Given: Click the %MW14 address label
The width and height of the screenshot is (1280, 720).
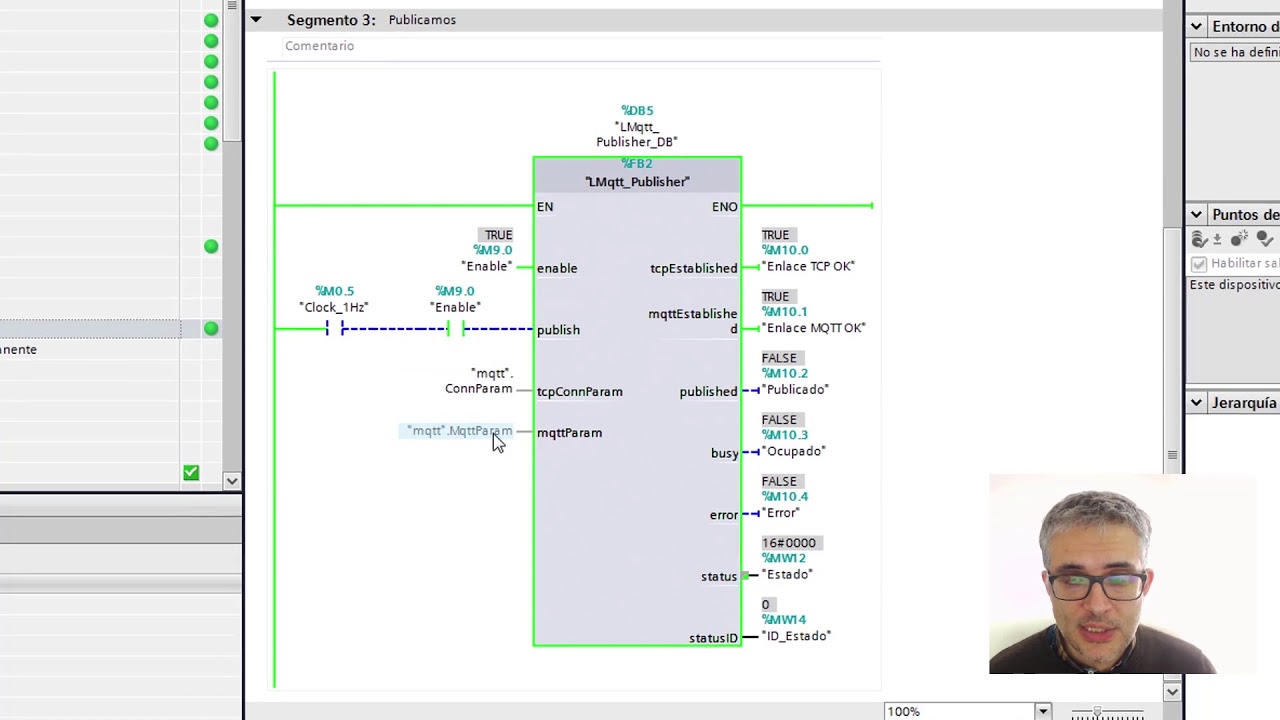Looking at the screenshot, I should tap(784, 620).
